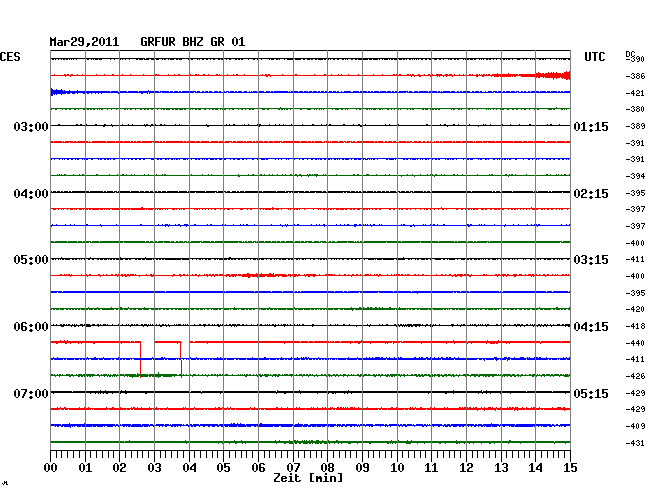Click the DC offset value "-426"
Image resolution: width=650 pixels, height=494 pixels.
click(x=635, y=376)
